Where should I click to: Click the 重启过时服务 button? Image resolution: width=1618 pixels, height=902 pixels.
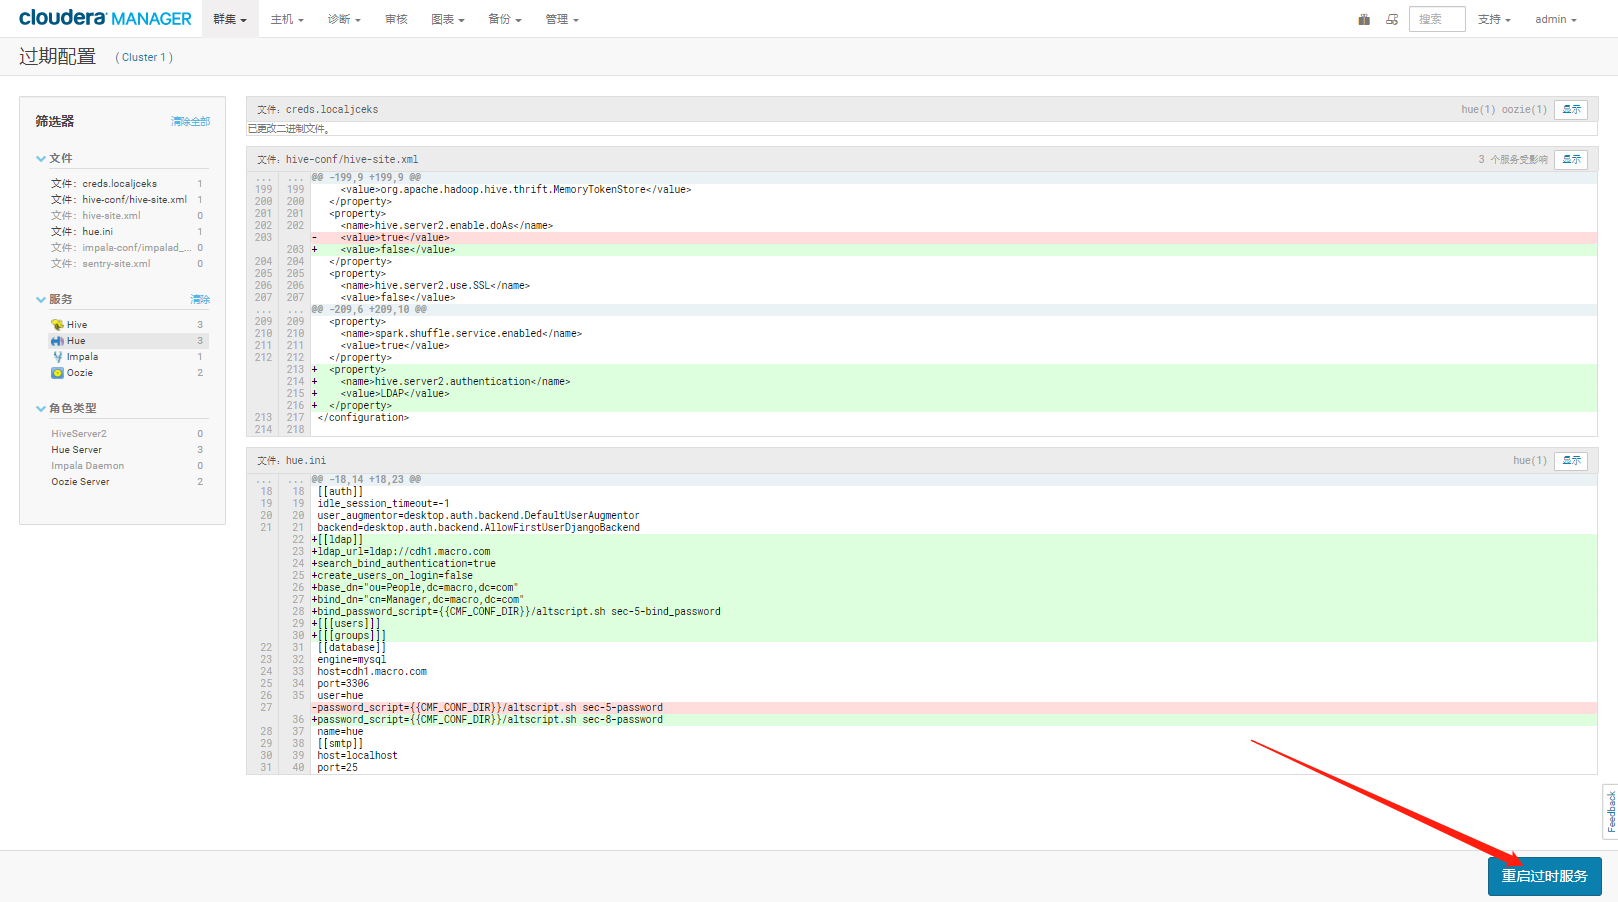[1545, 876]
